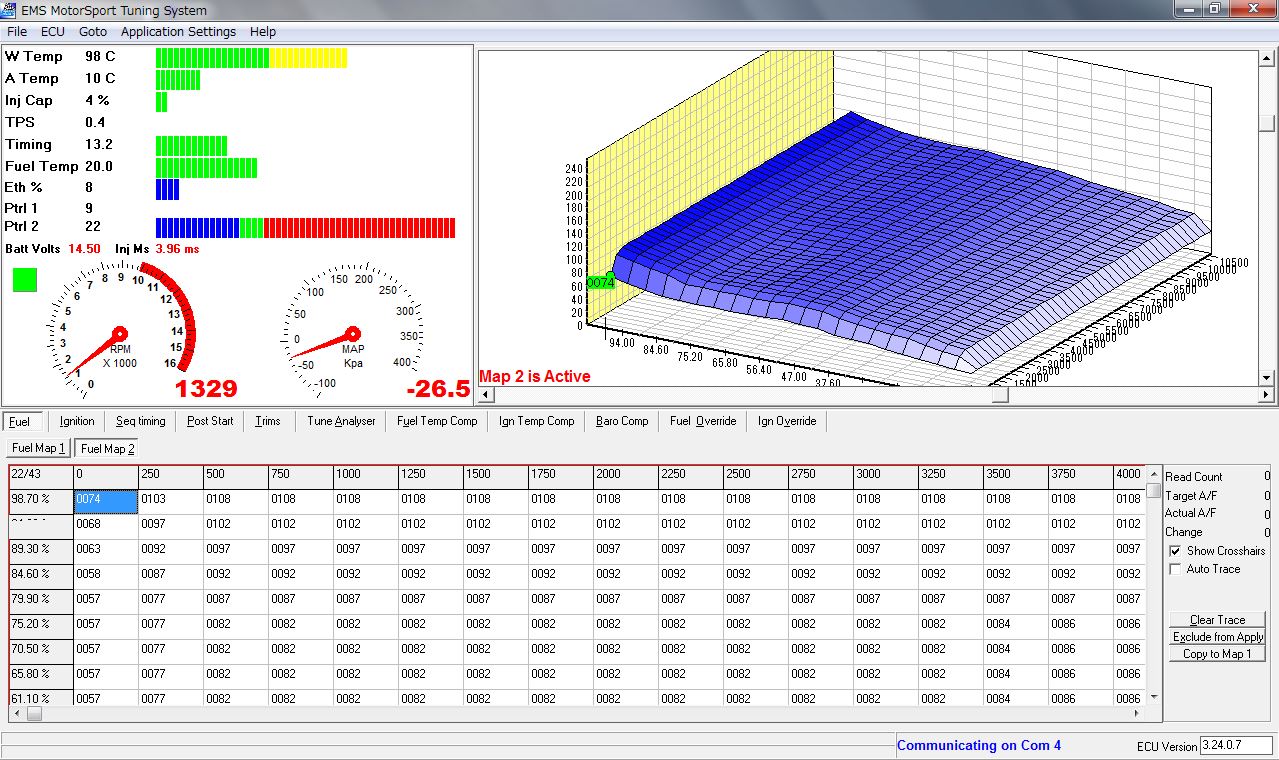The height and width of the screenshot is (760, 1279).
Task: Enable the Auto Trace checkbox
Action: 1174,569
